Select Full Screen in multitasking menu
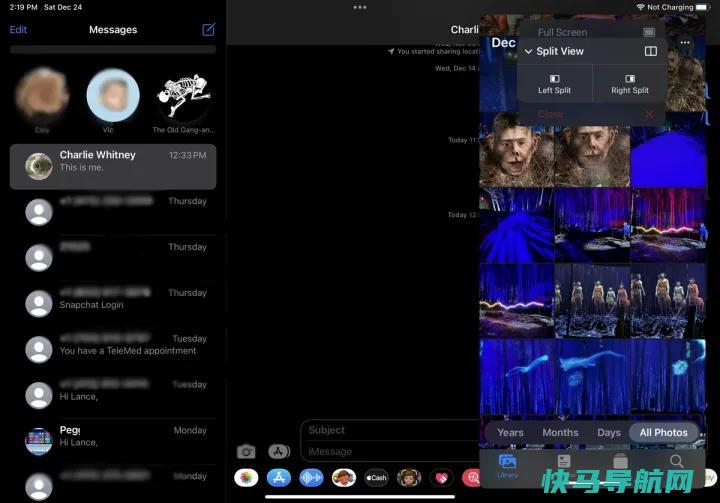The height and width of the screenshot is (503, 720). 591,32
